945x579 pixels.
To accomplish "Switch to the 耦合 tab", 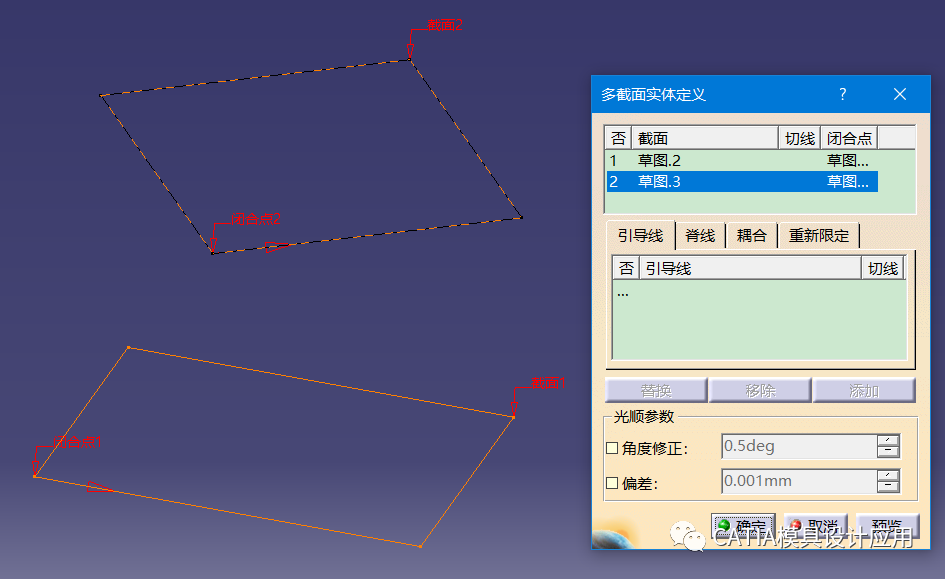I will tap(751, 236).
